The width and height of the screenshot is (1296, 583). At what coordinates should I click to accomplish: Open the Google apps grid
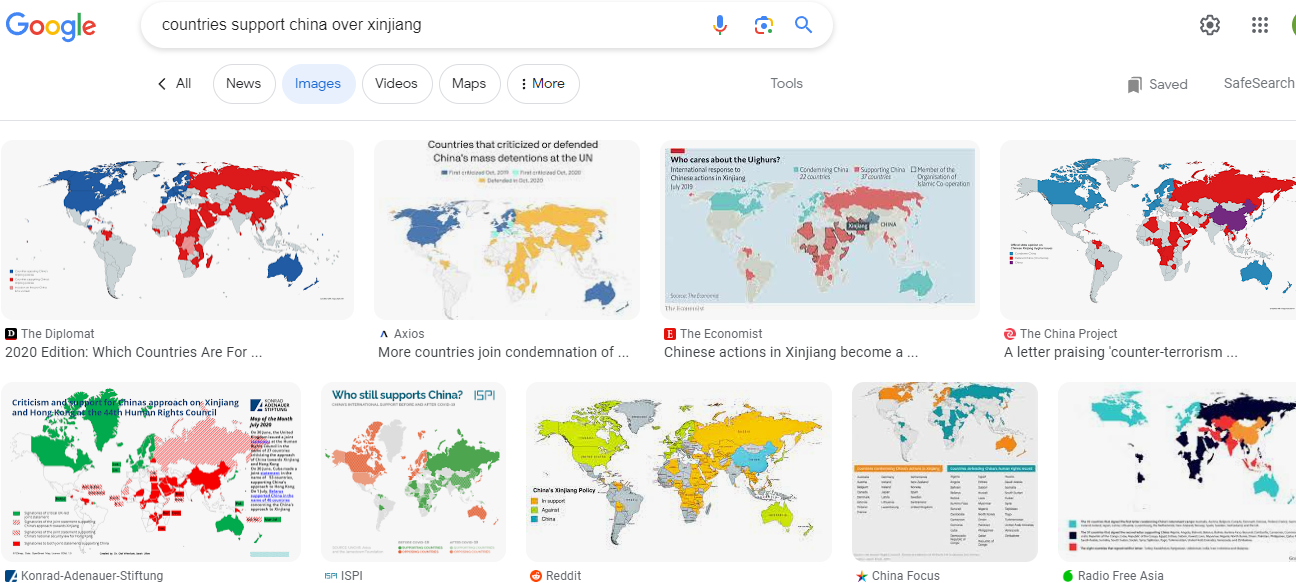click(1260, 25)
